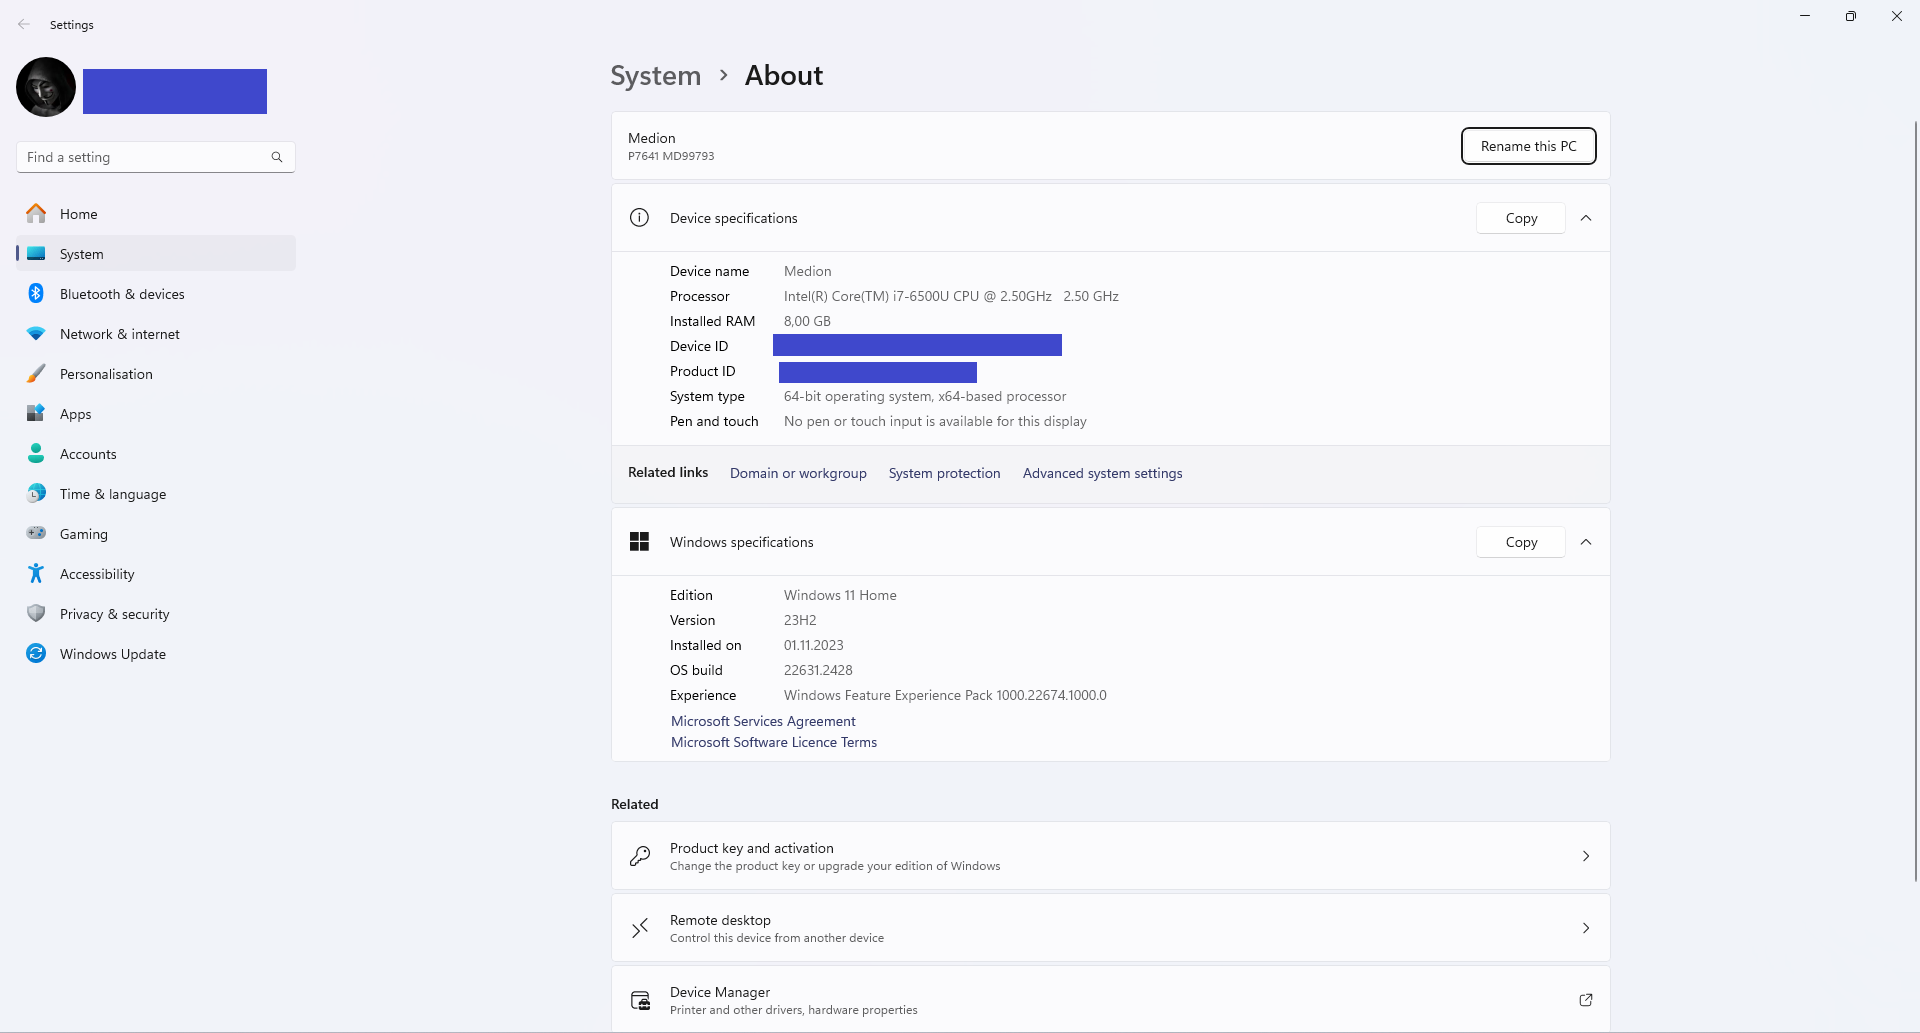Copy the device specifications
The height and width of the screenshot is (1033, 1920).
point(1521,218)
